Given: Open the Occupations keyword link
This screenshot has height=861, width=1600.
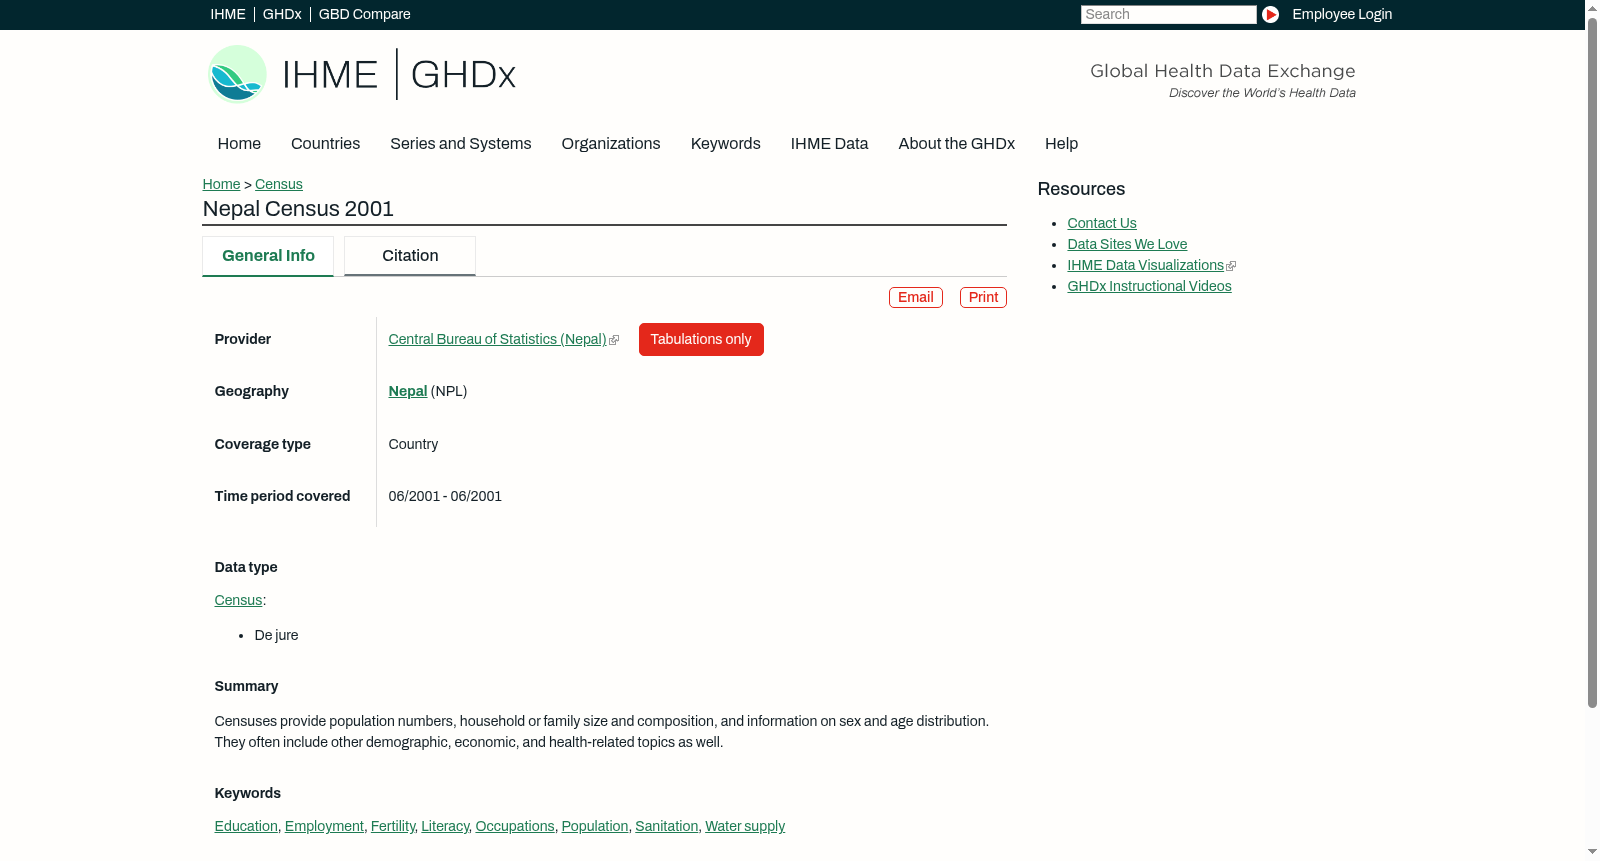Looking at the screenshot, I should coord(515,826).
